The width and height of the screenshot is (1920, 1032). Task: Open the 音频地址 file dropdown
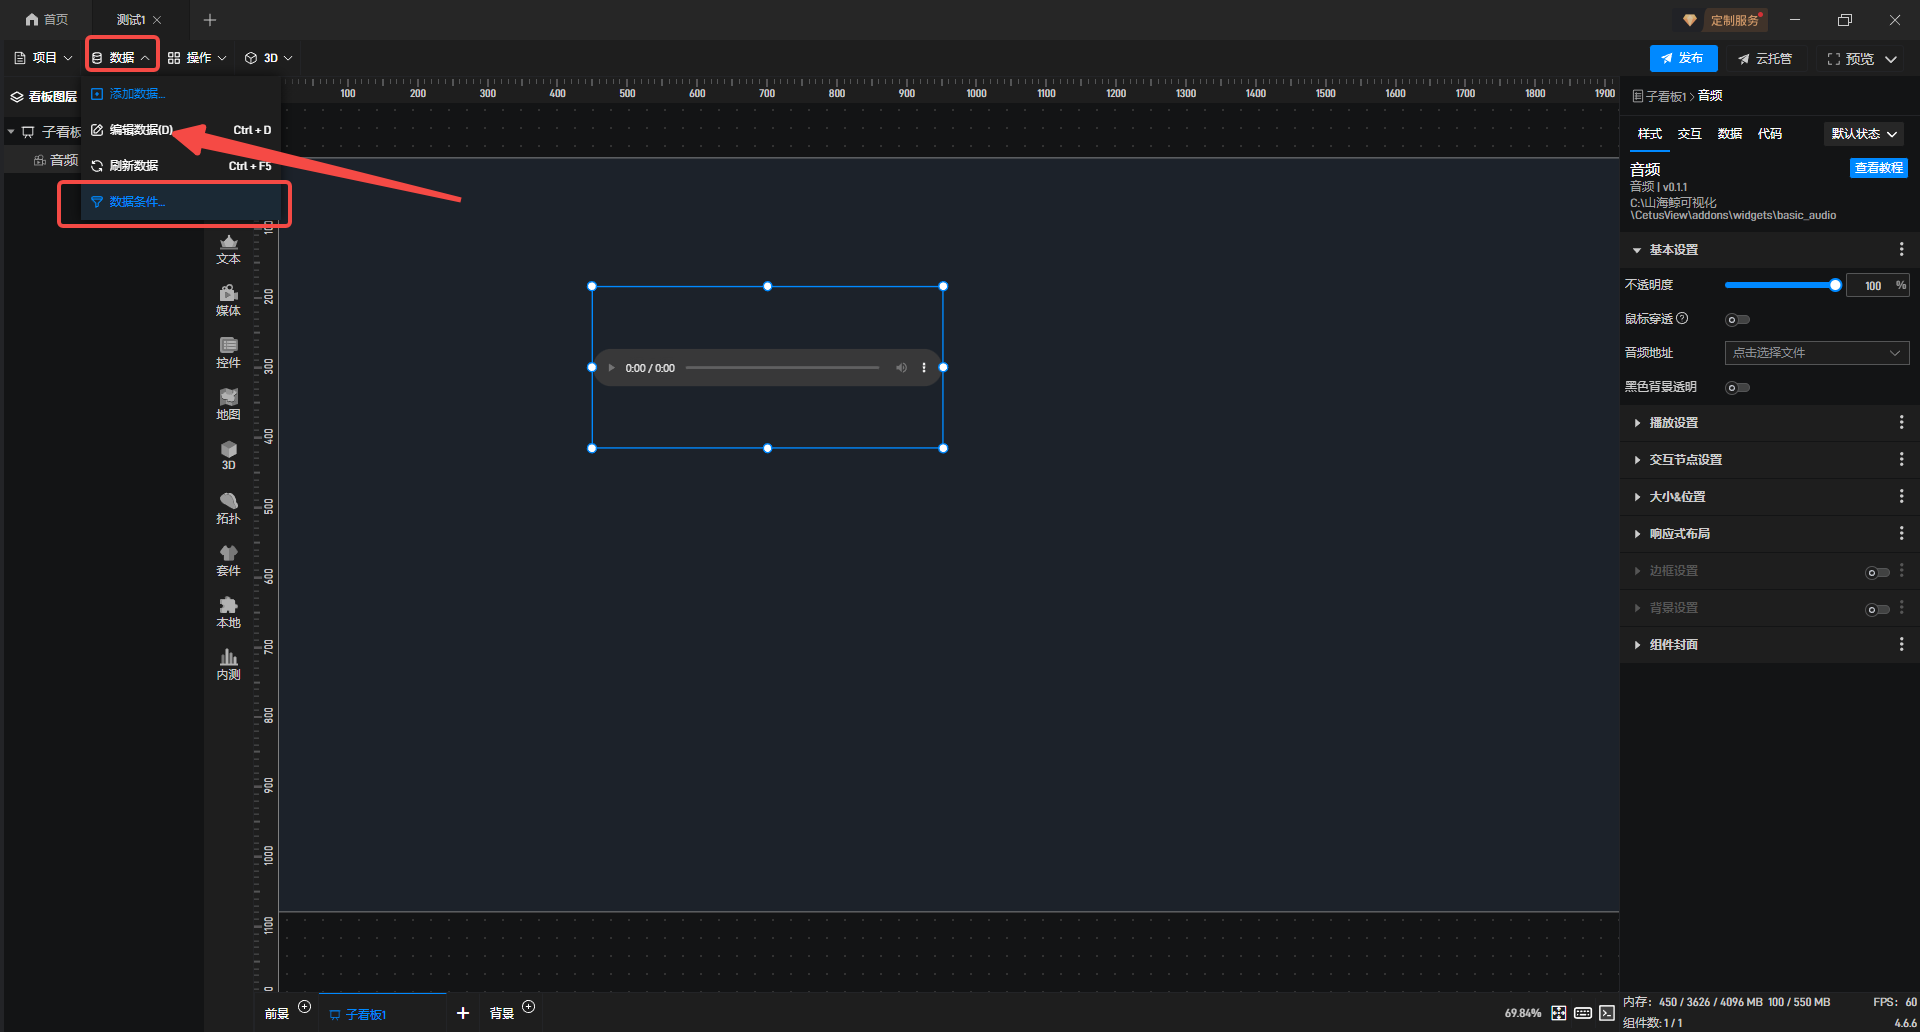click(x=1816, y=353)
